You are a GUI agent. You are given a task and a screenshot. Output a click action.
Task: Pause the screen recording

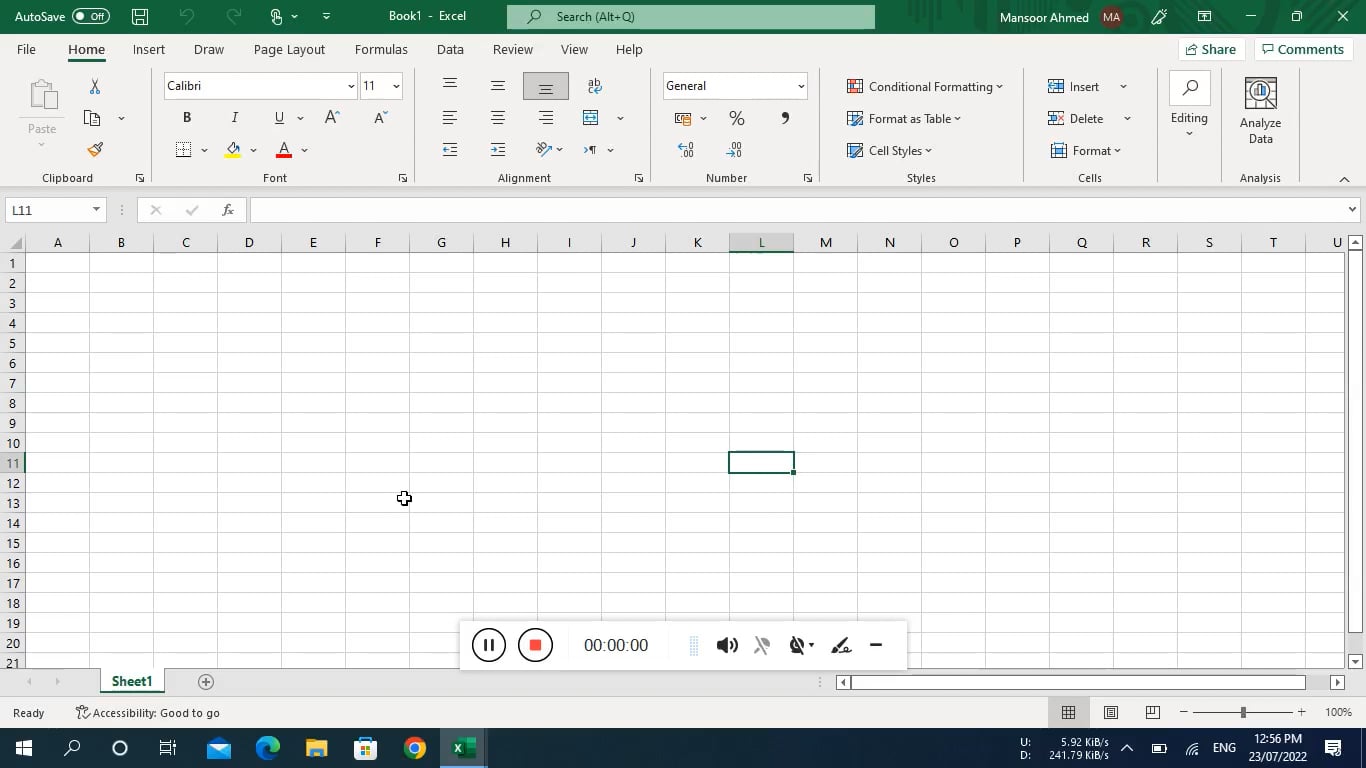tap(488, 645)
